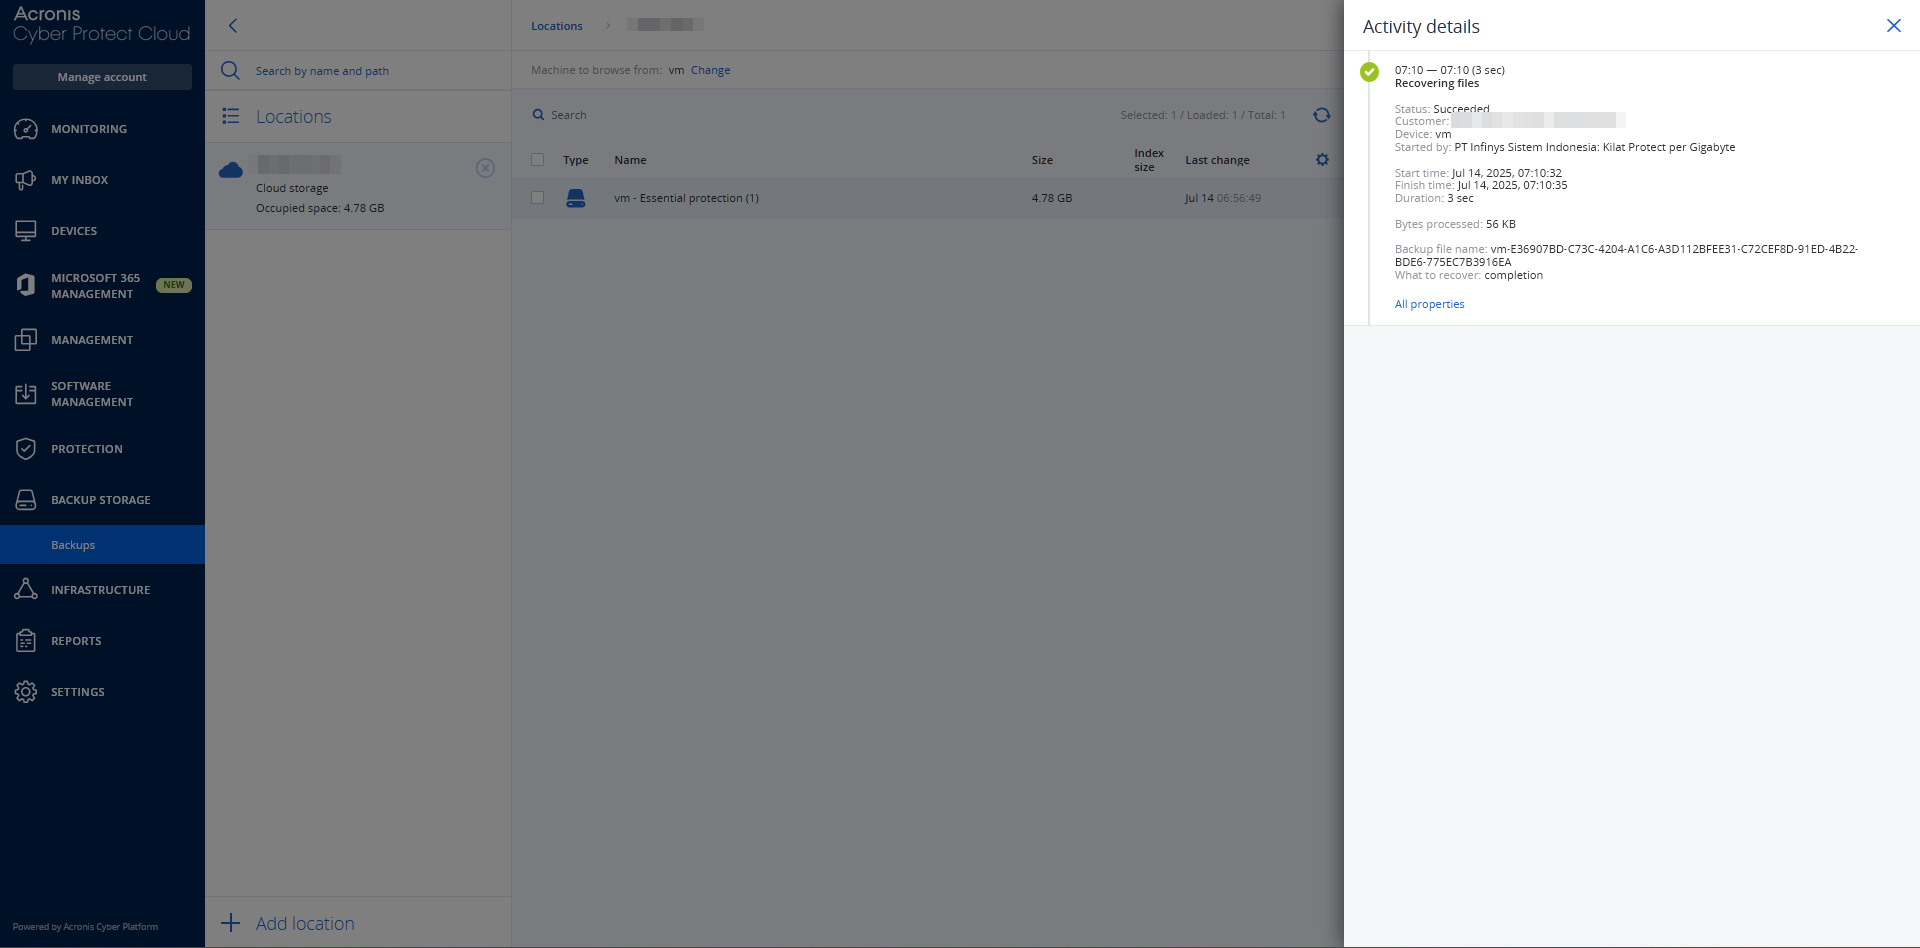Viewport: 1920px width, 948px height.
Task: Click the Monitoring dashboard icon
Action: coord(26,129)
